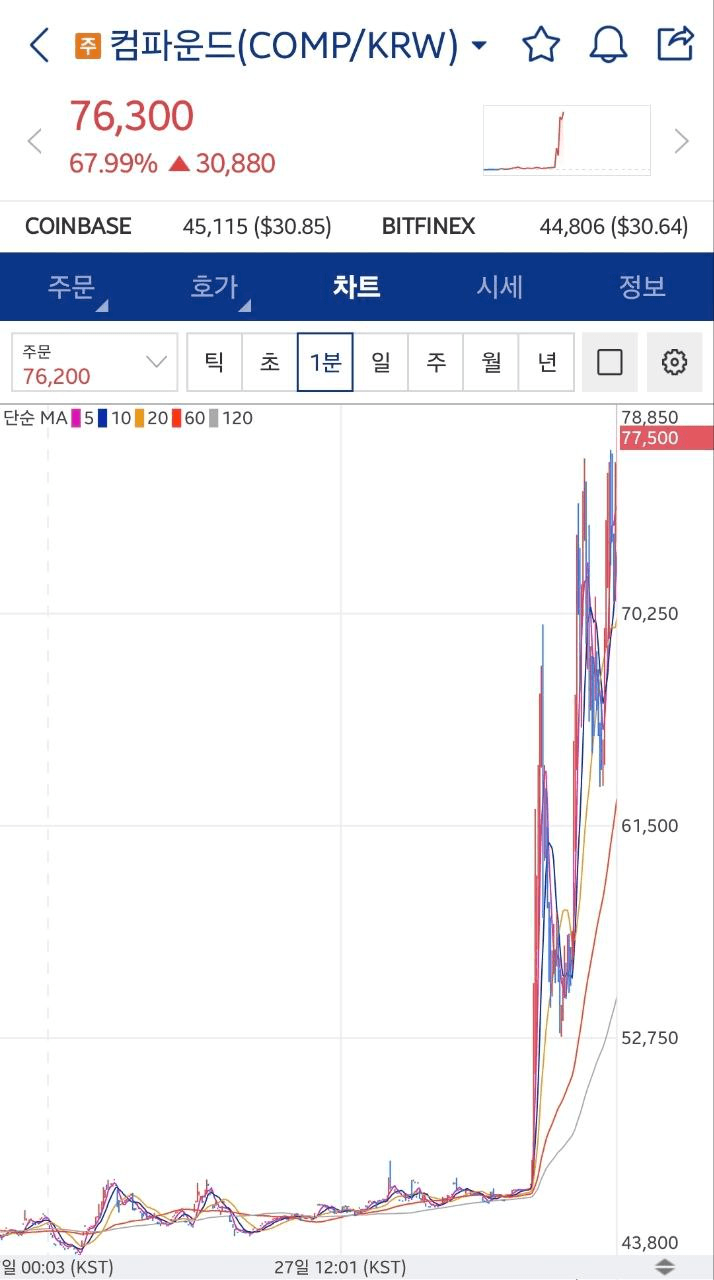
Task: Expand the COMP/KRW market selector dropdown
Action: [479, 46]
